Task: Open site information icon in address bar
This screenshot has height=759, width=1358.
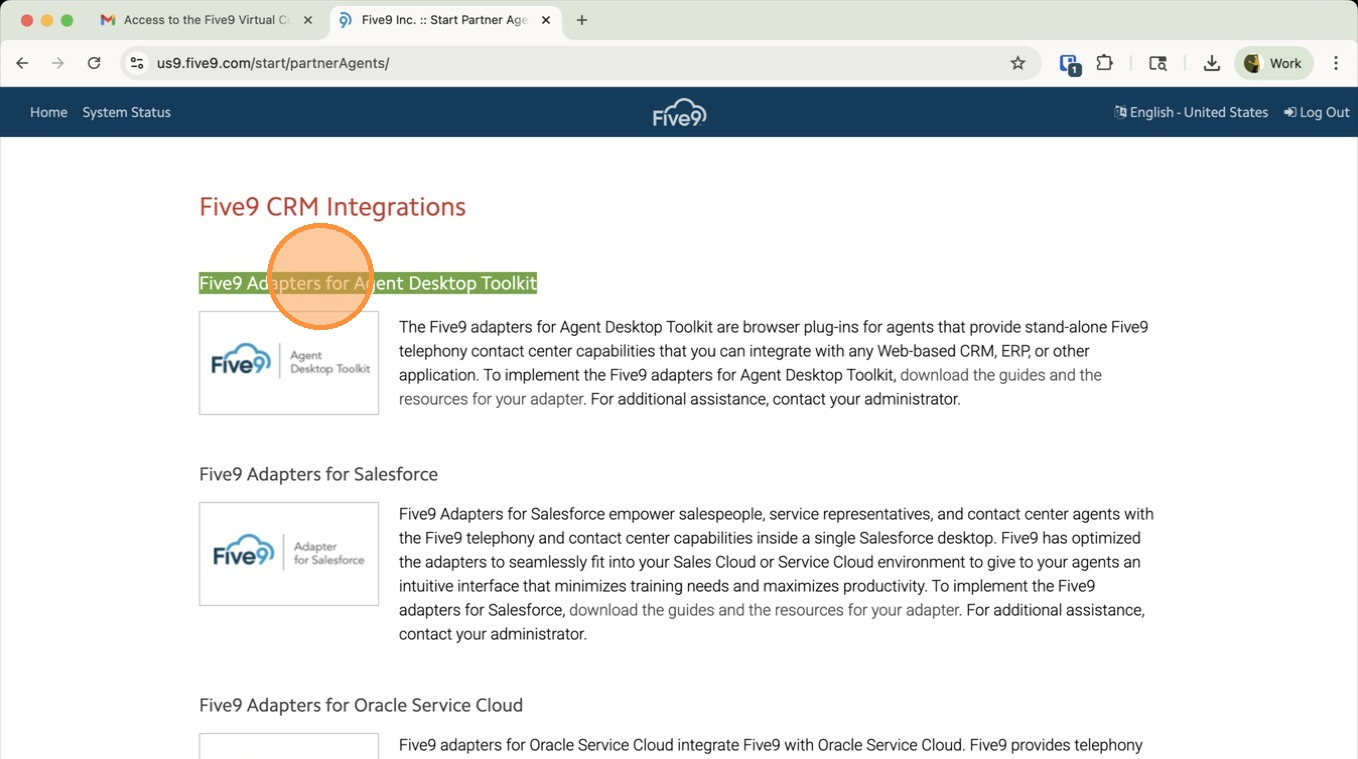Action: [137, 63]
